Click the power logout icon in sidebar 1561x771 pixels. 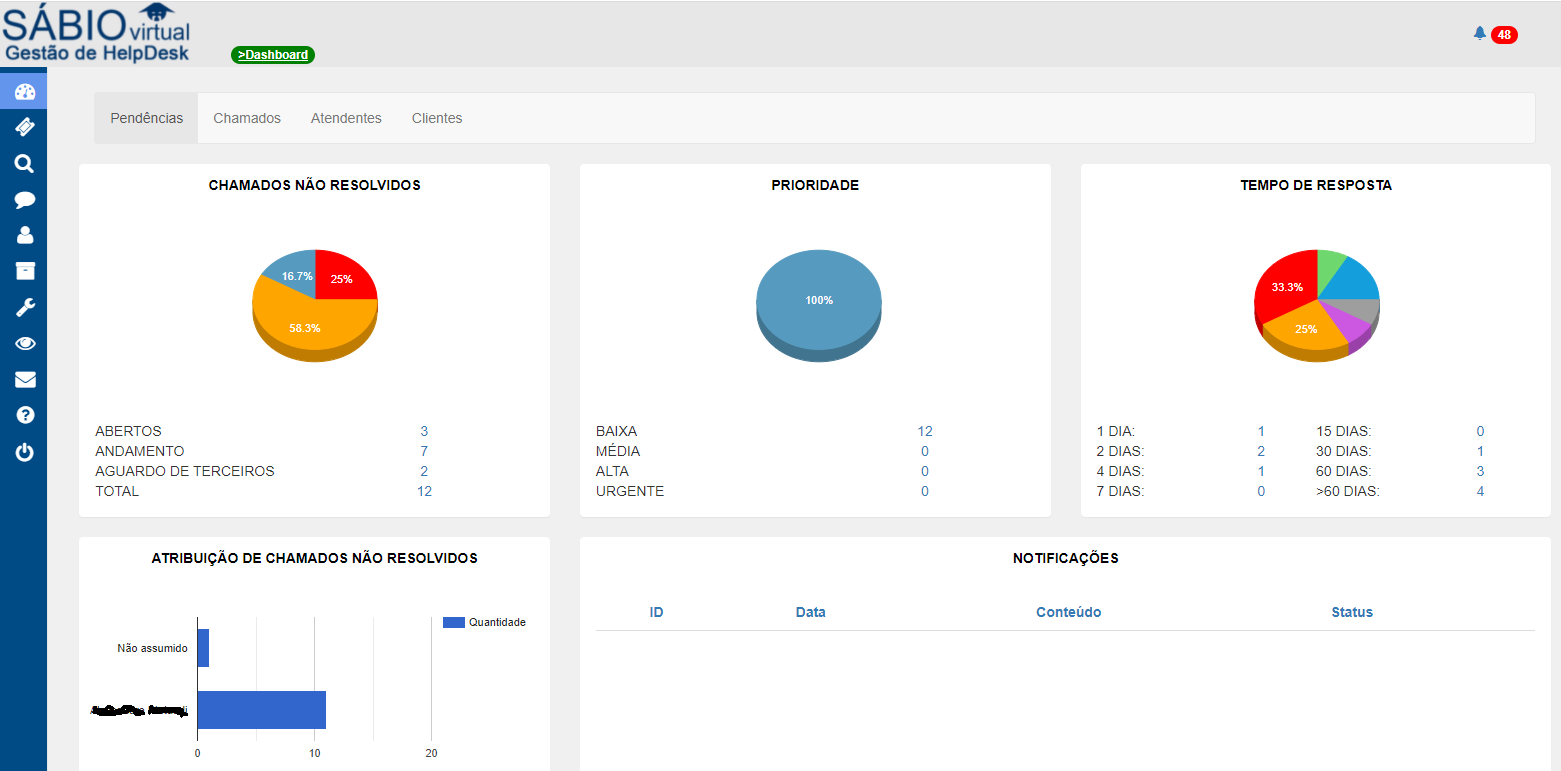coord(23,451)
